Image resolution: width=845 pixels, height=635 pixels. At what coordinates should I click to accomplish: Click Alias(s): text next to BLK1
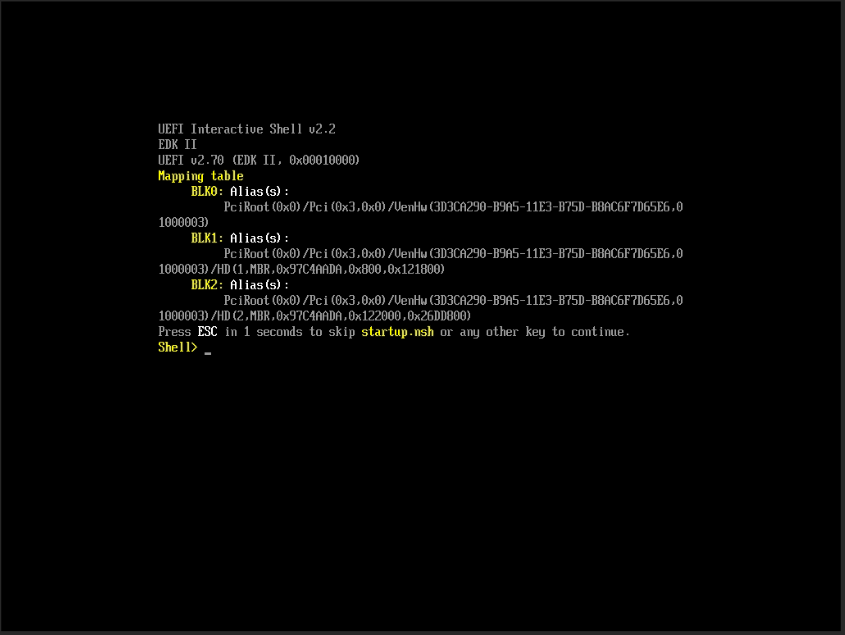click(259, 239)
